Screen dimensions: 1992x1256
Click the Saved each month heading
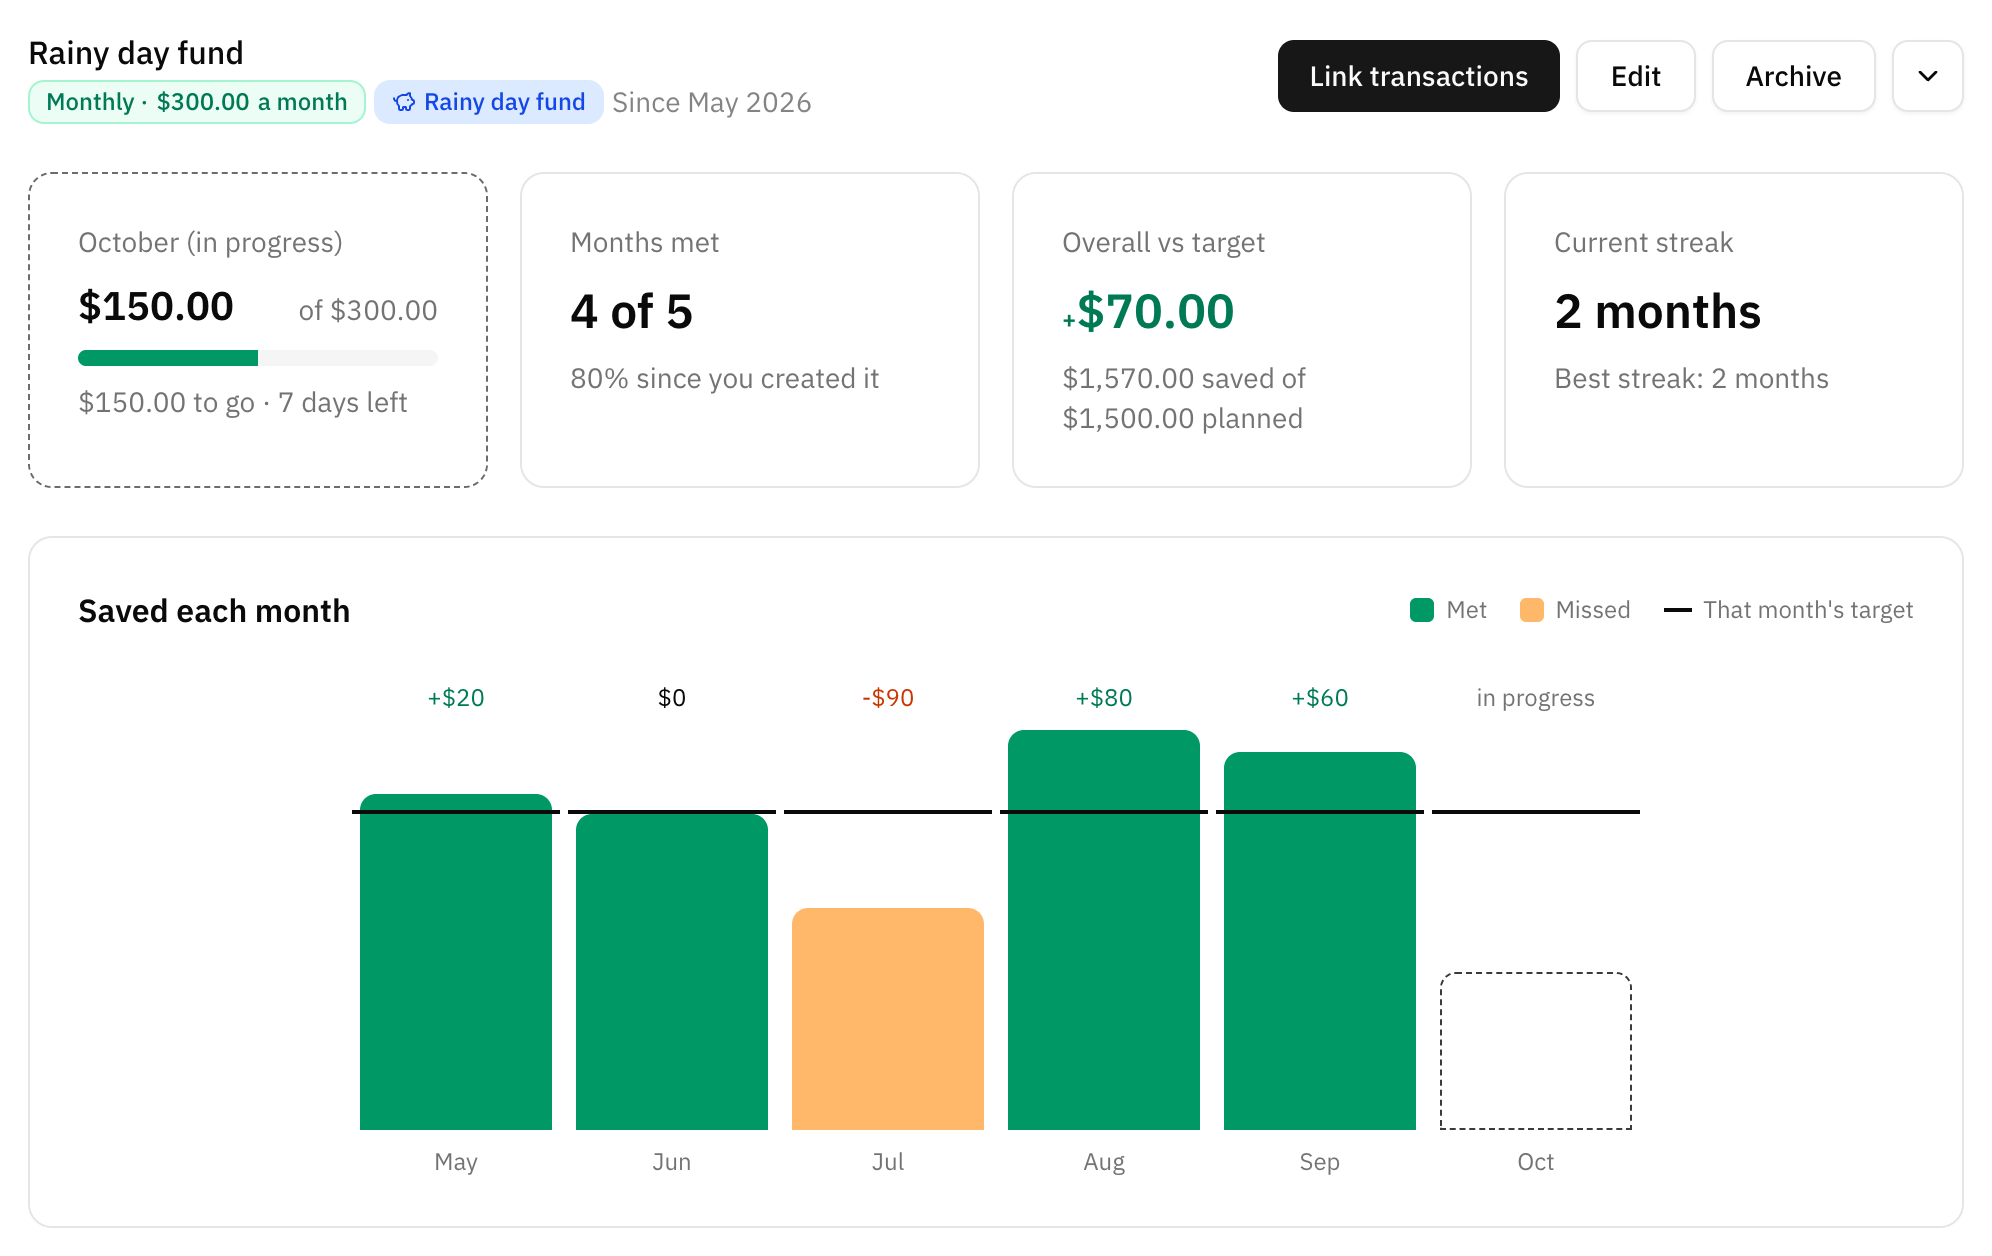point(214,611)
